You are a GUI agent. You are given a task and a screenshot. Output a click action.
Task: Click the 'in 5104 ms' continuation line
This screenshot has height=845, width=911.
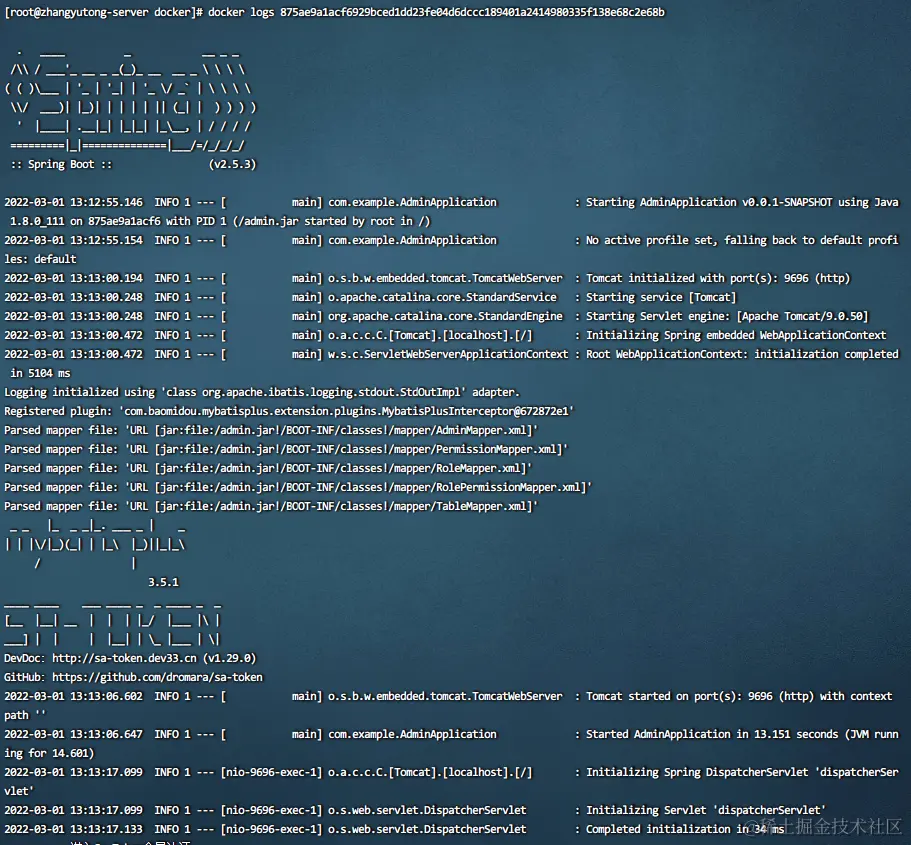tap(40, 373)
